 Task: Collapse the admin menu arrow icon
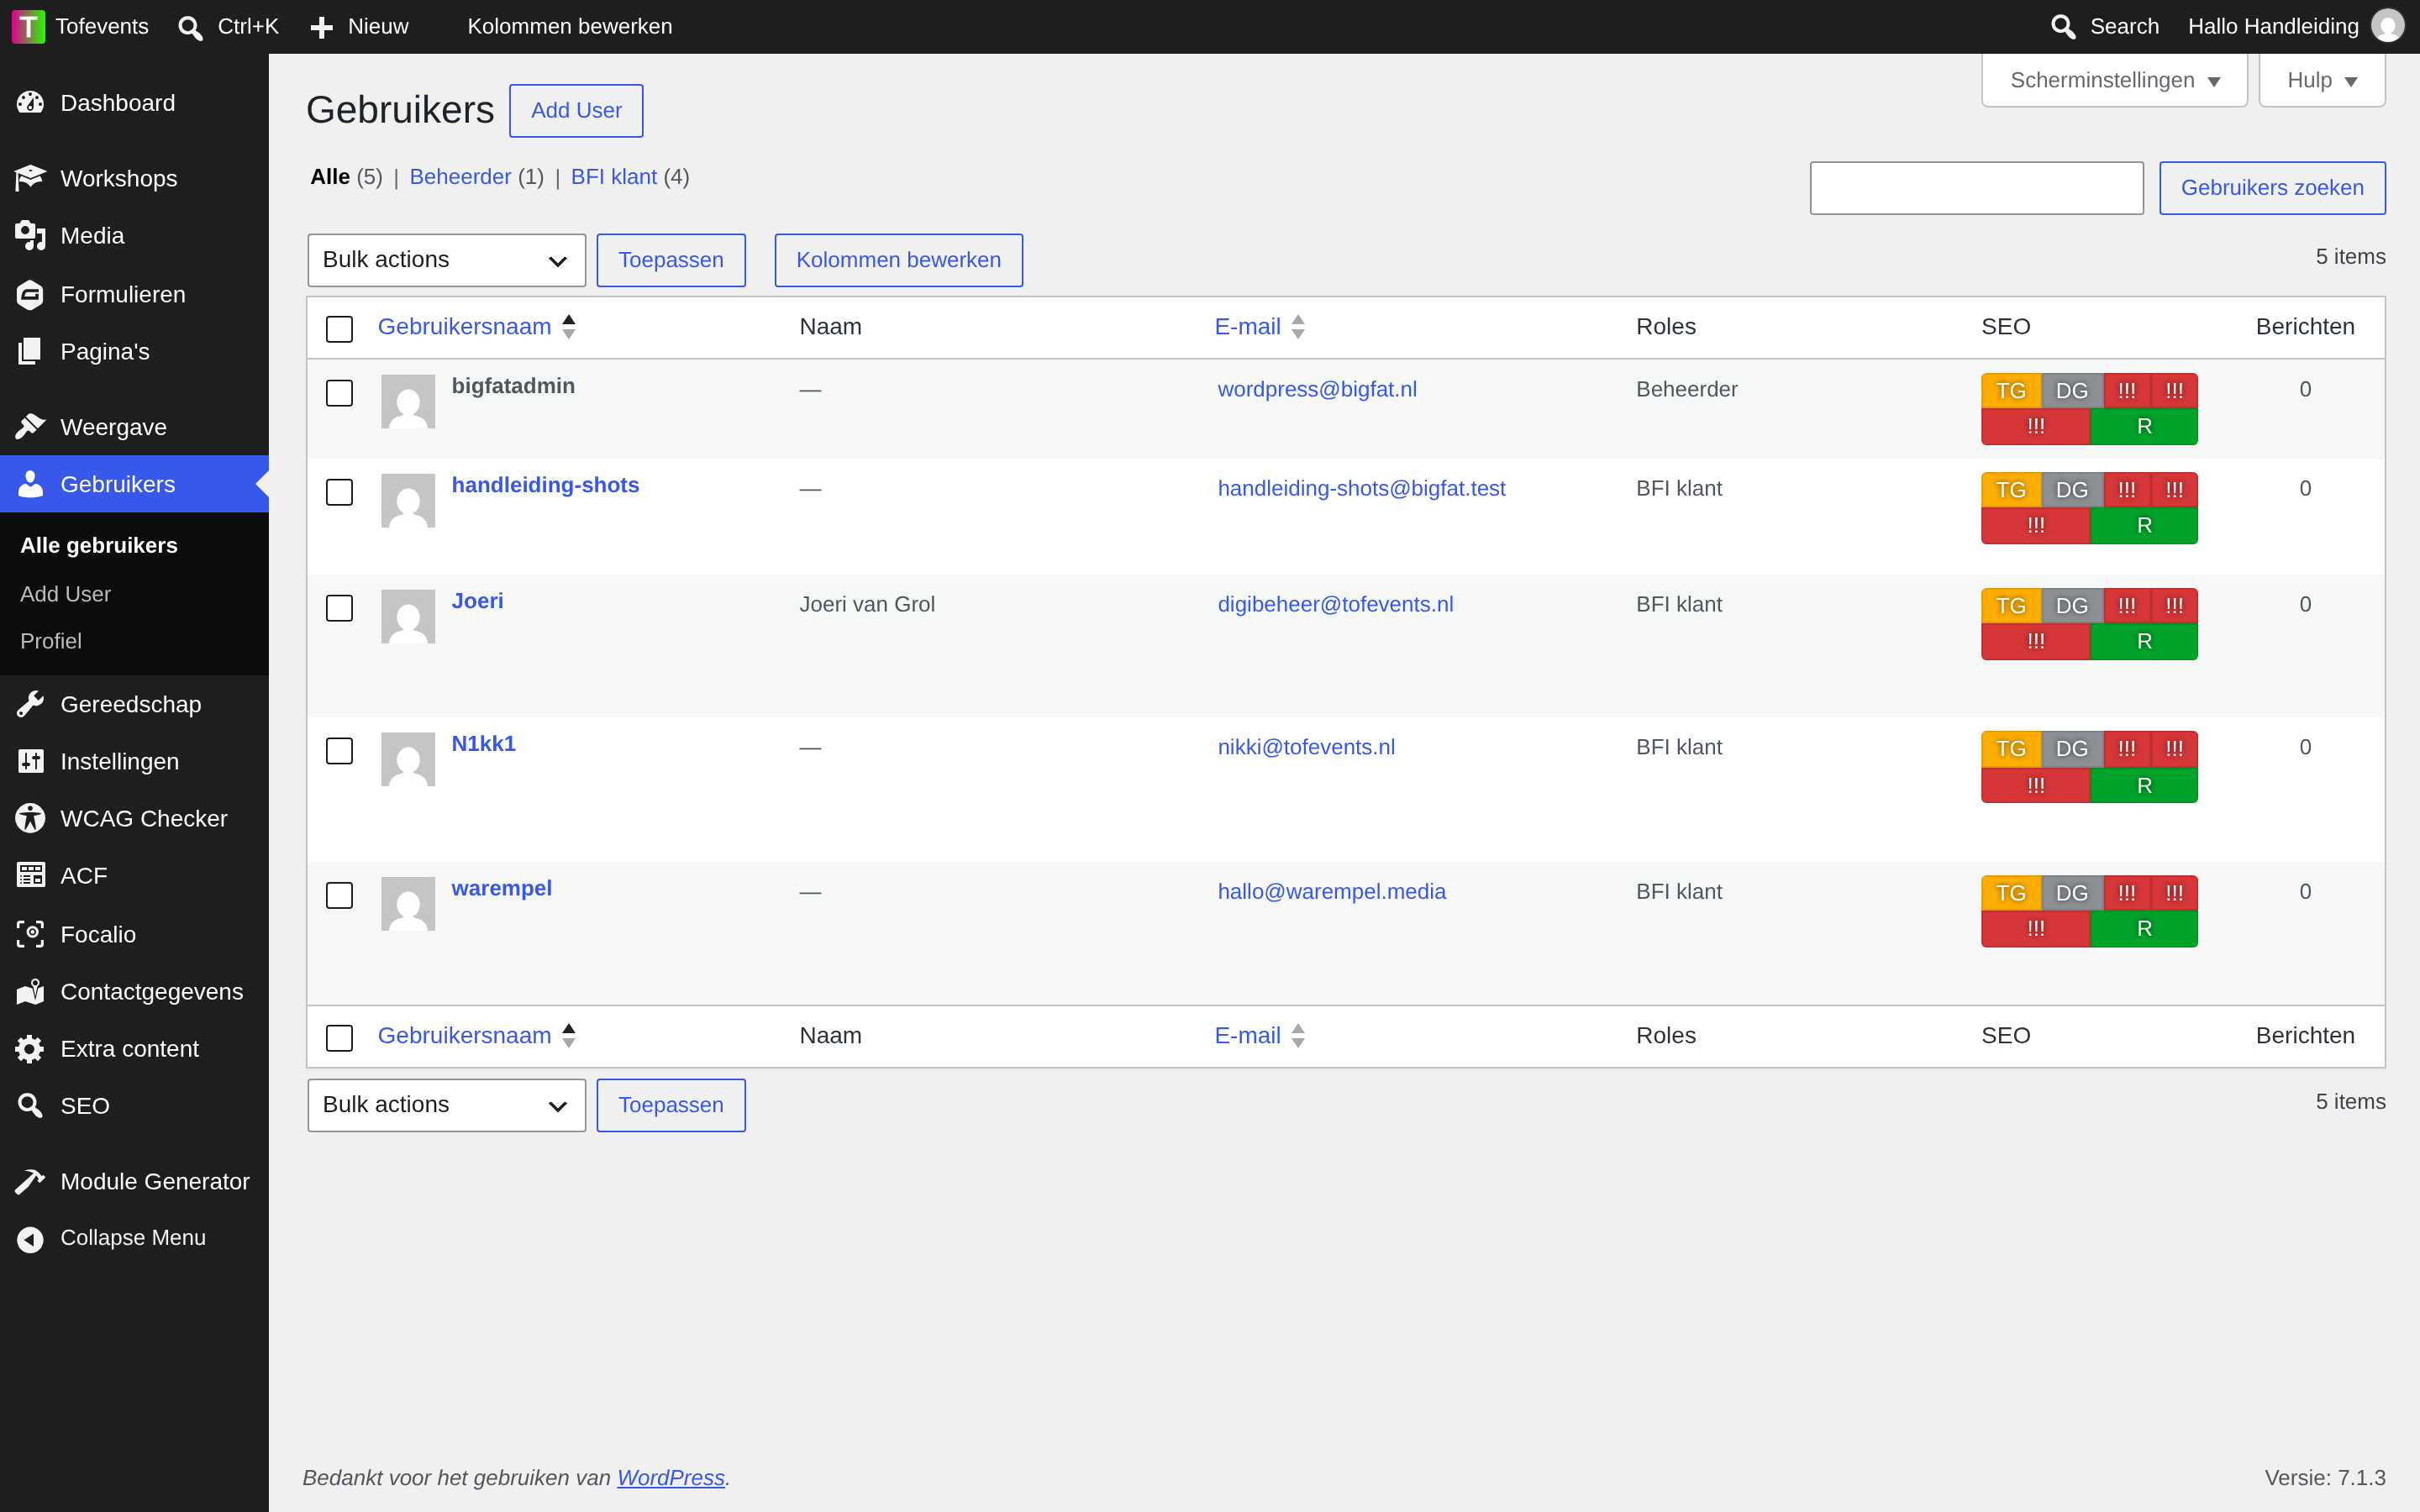(x=30, y=1239)
